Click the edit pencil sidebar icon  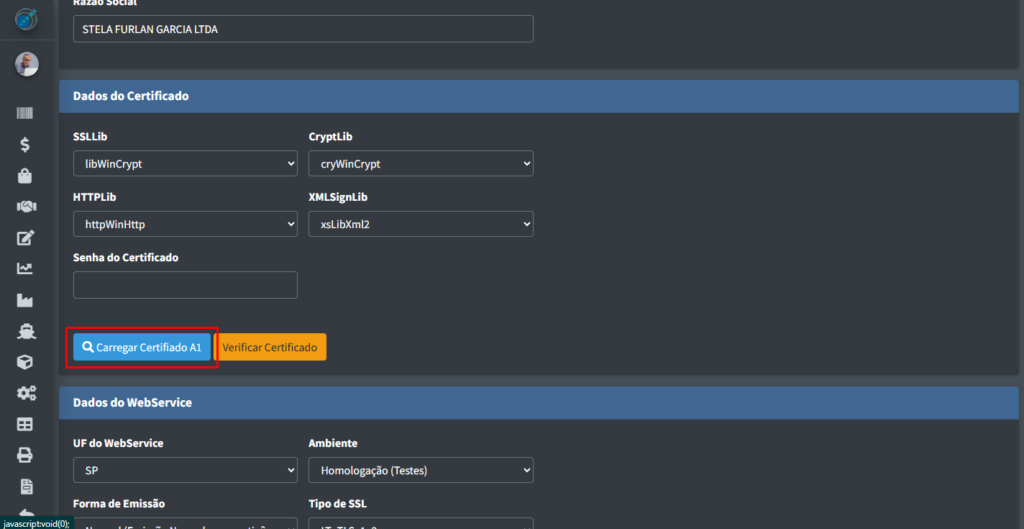click(25, 238)
